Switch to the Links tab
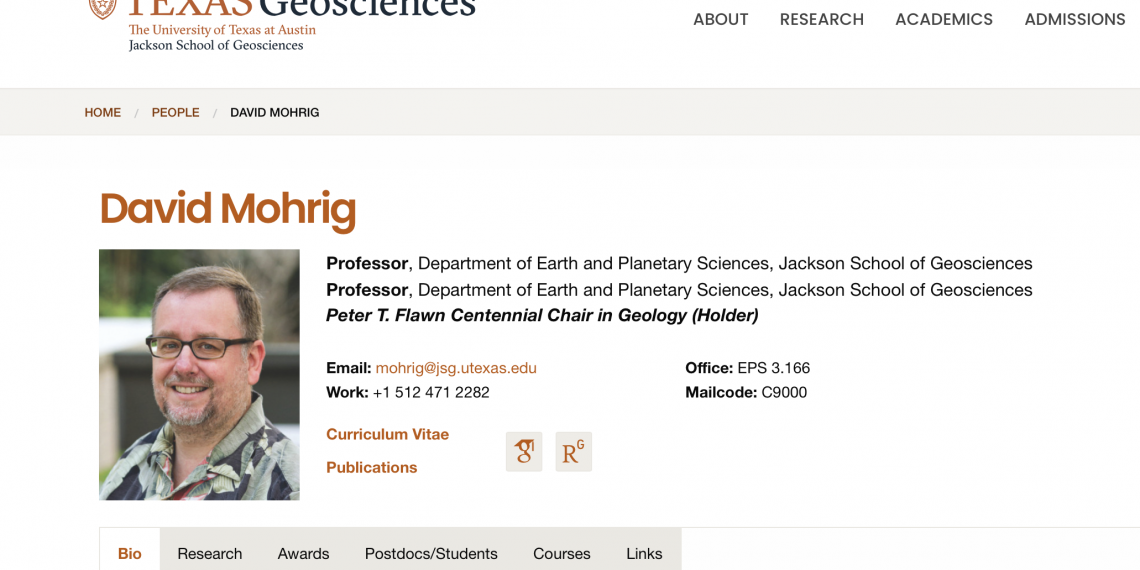1140x570 pixels. (644, 553)
